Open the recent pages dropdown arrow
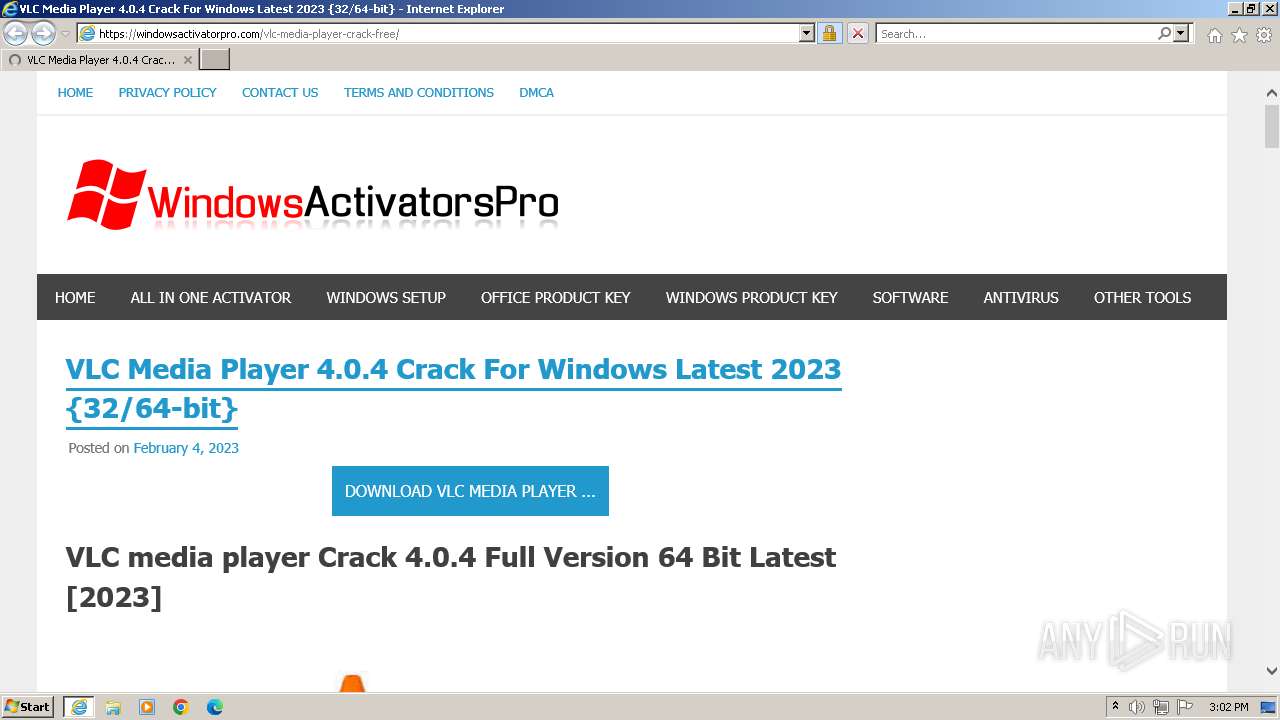This screenshot has height=720, width=1280. click(66, 33)
